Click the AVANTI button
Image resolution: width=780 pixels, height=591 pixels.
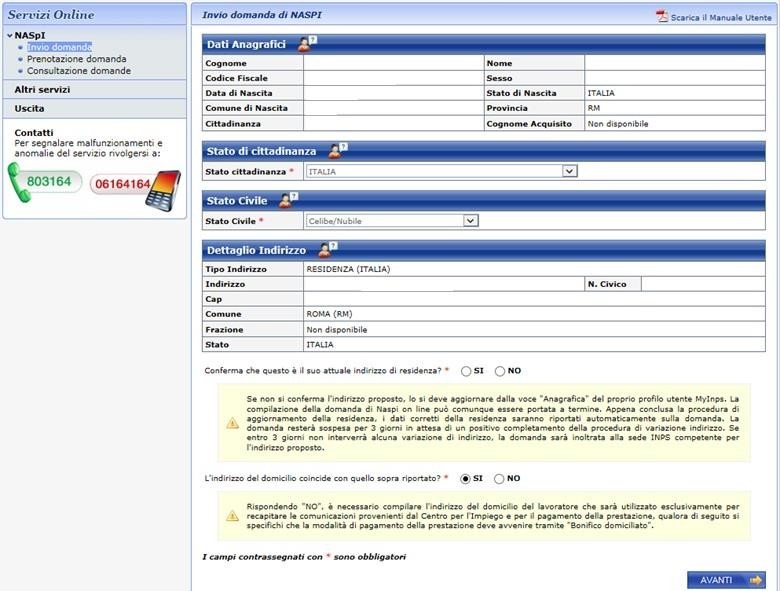[x=725, y=580]
